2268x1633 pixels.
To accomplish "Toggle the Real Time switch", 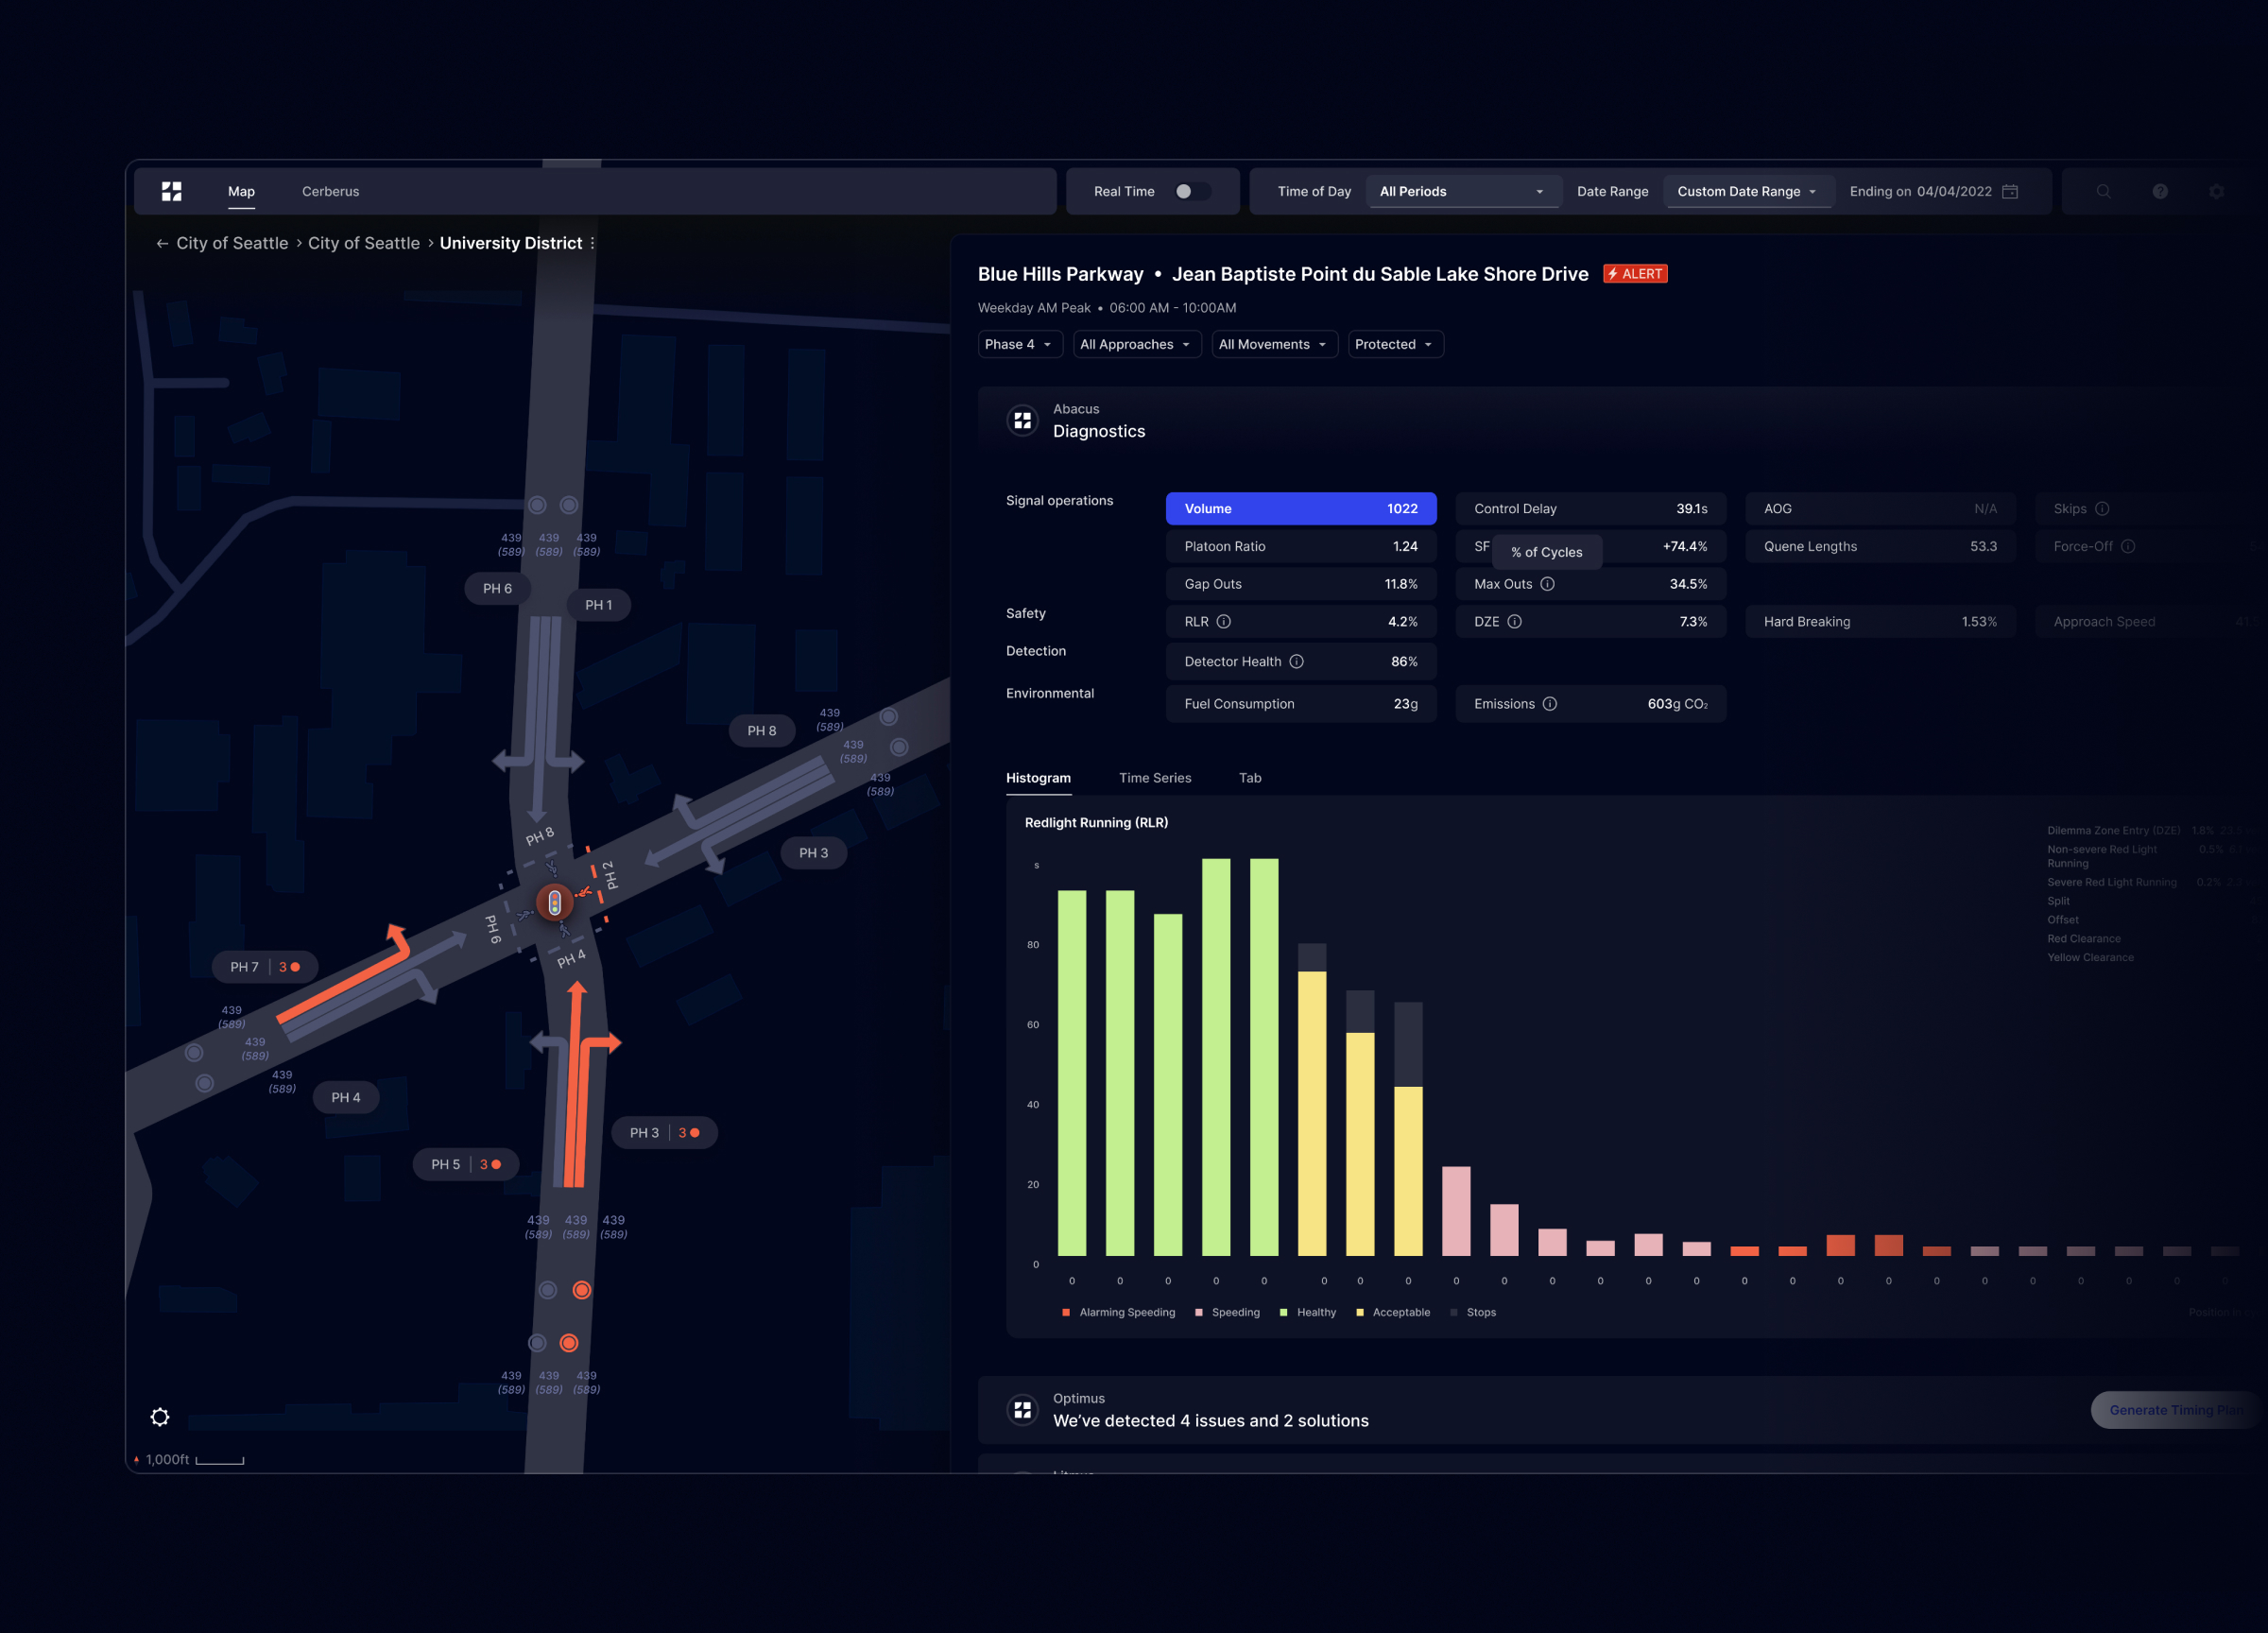I will click(1192, 191).
